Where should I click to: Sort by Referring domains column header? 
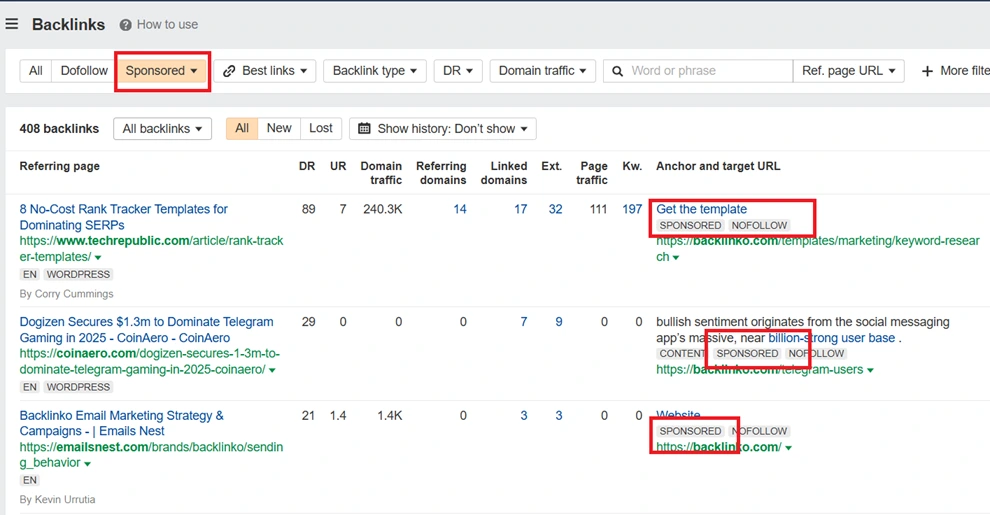441,173
